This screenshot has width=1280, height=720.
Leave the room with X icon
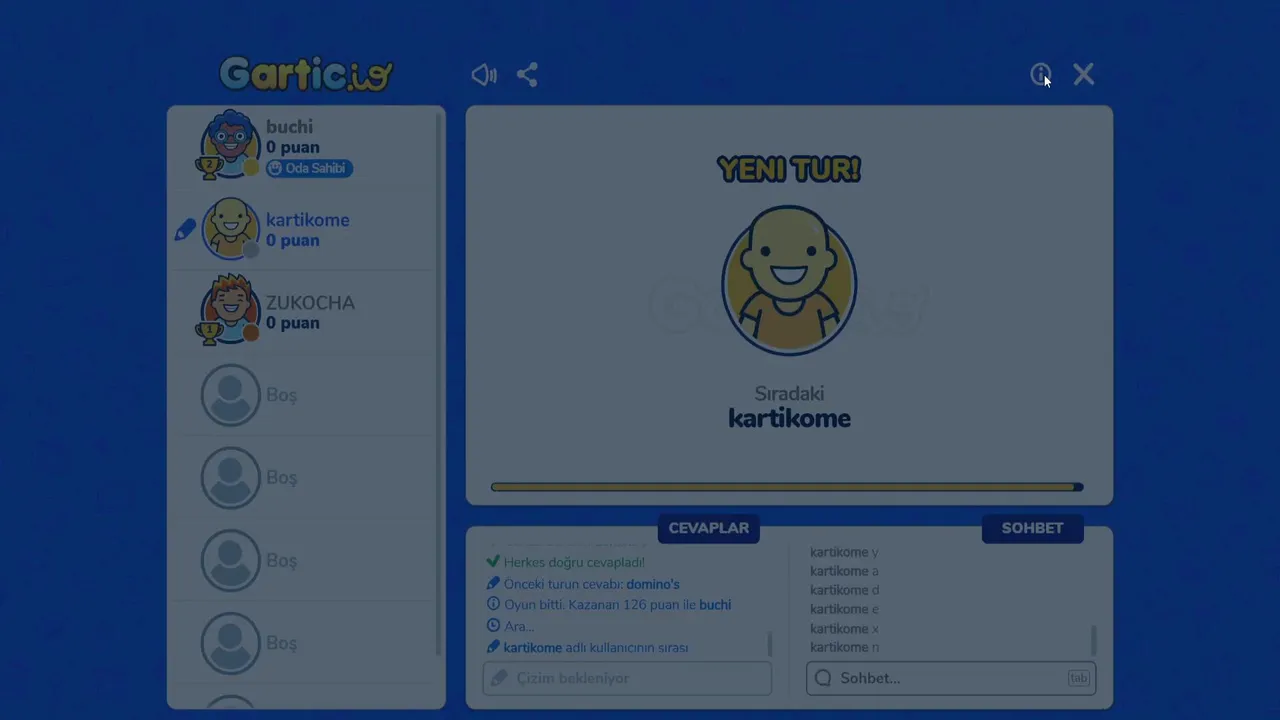(x=1084, y=75)
